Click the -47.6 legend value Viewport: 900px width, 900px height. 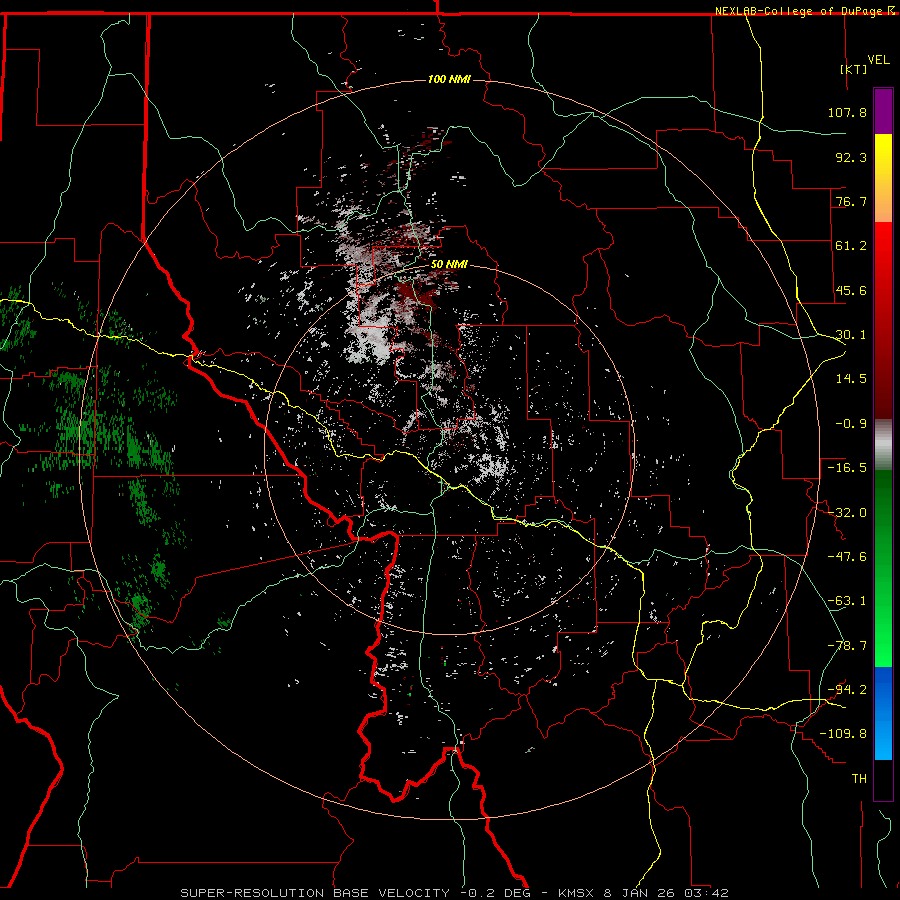coord(847,557)
